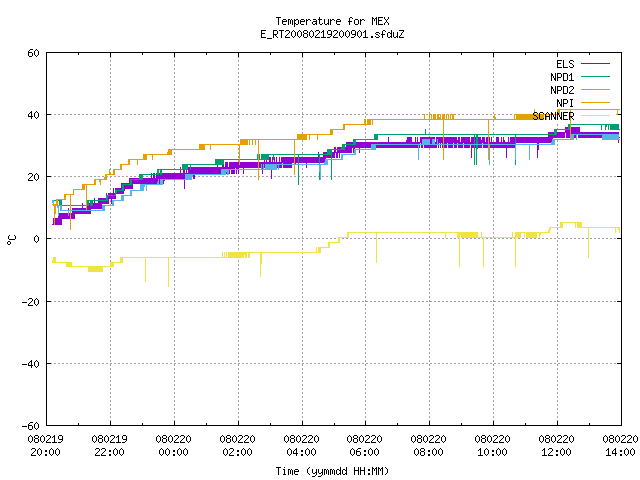The image size is (640, 480).
Task: Click the x-axis label 080220 08:00
Action: click(x=429, y=446)
